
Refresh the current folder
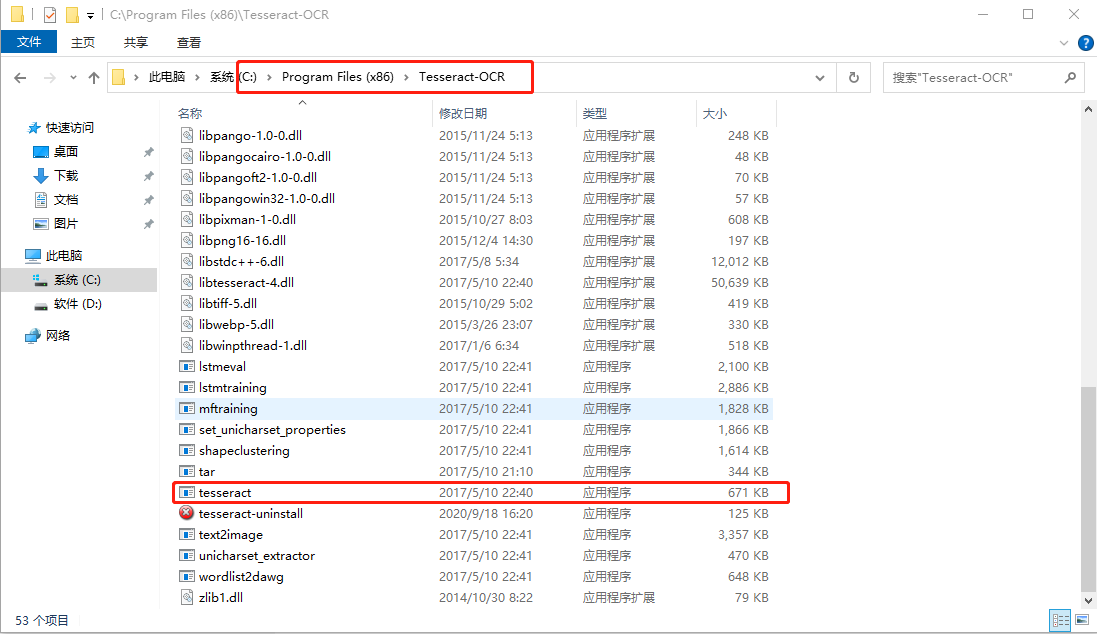point(854,78)
